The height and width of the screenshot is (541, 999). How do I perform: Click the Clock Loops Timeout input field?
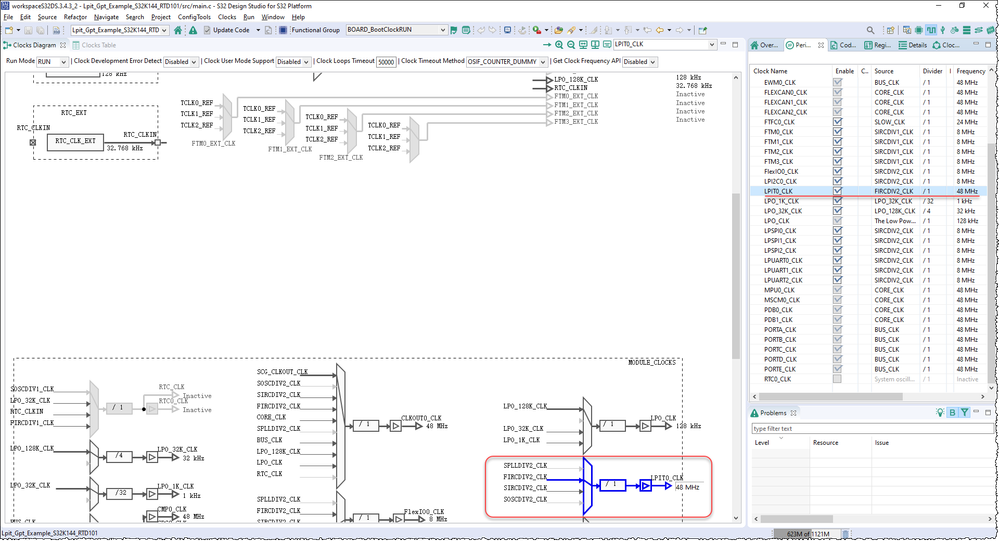coord(386,62)
